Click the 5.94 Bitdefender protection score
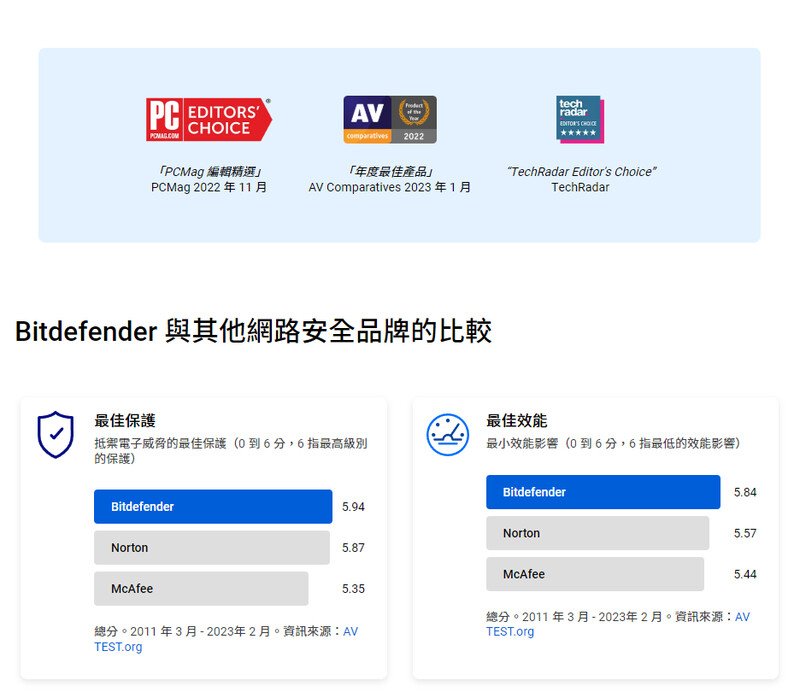The width and height of the screenshot is (800, 692). click(x=353, y=507)
